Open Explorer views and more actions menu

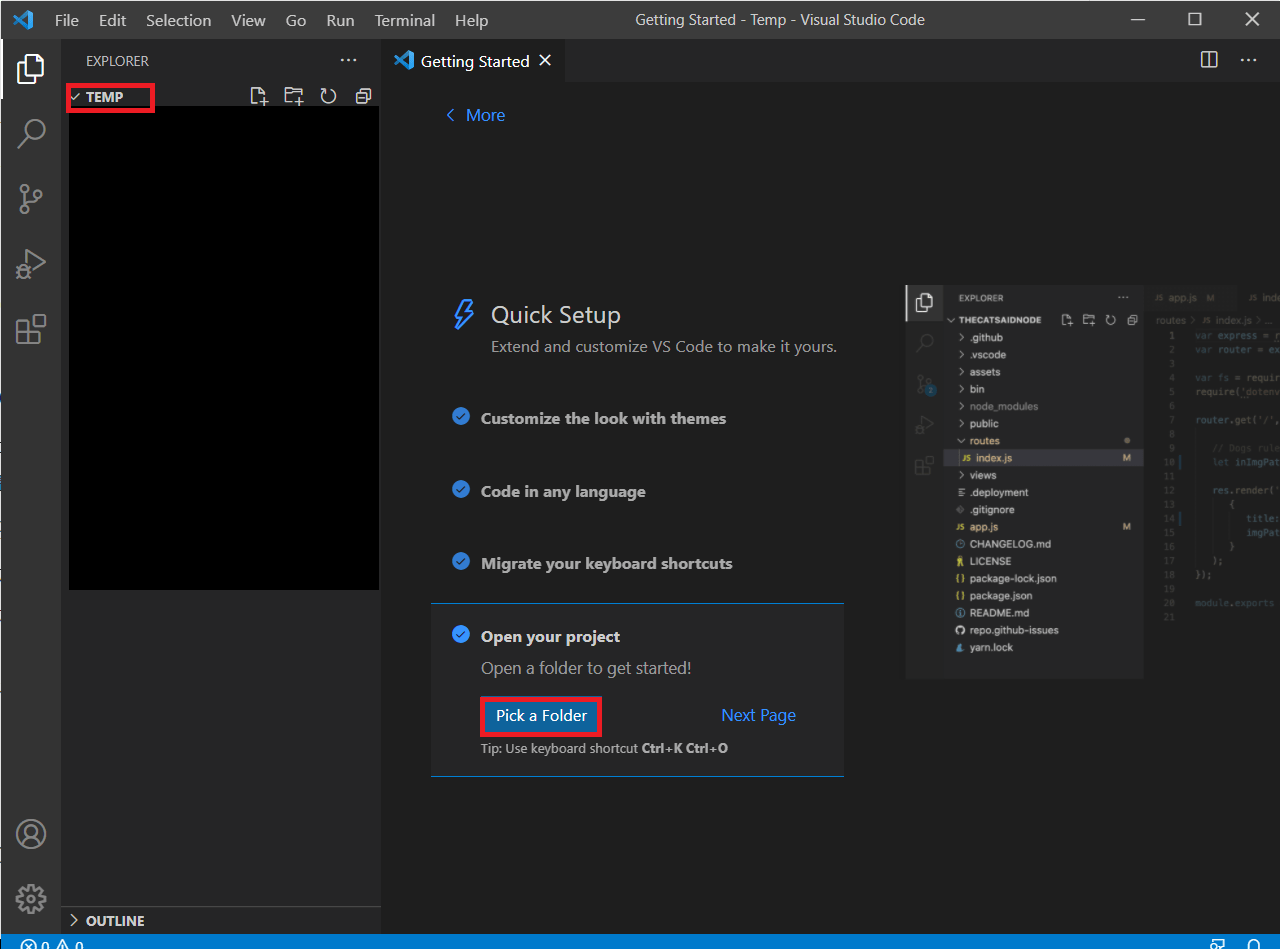(347, 61)
